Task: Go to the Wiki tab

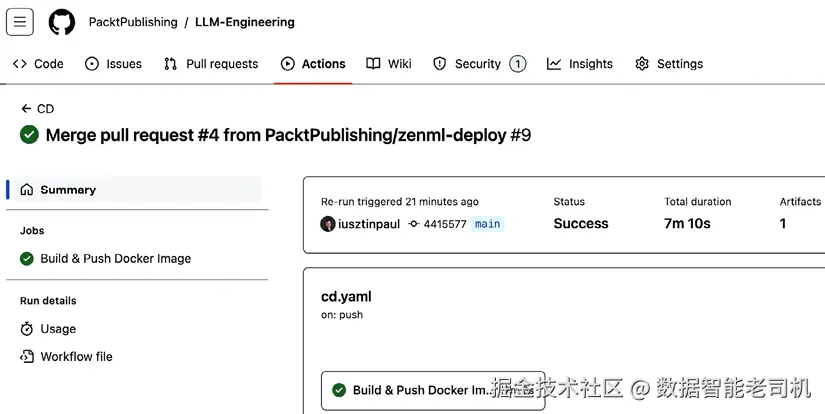Action: (x=389, y=64)
